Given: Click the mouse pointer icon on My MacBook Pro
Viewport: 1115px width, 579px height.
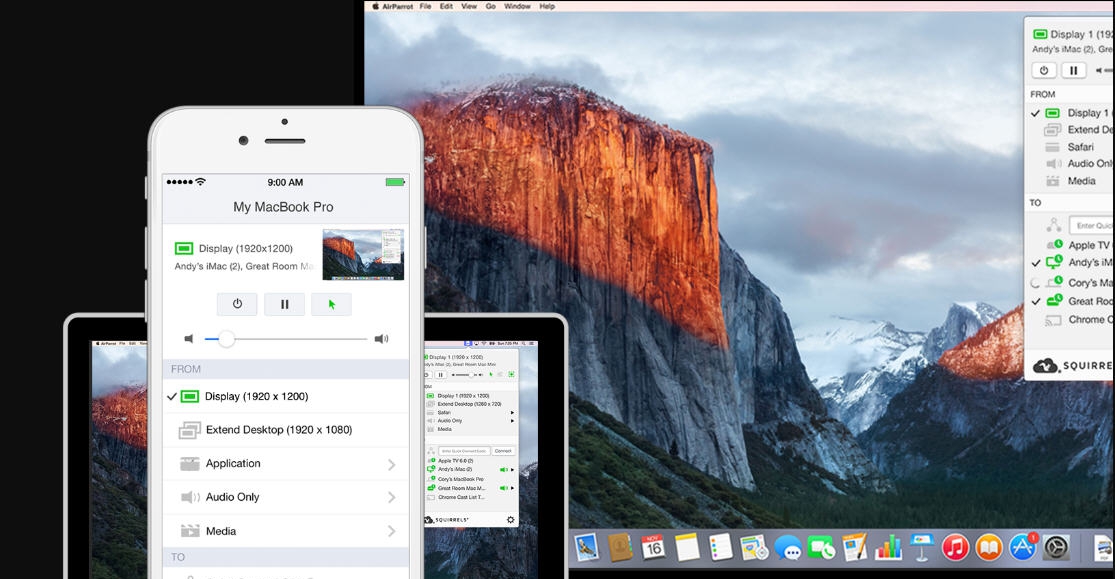Looking at the screenshot, I should point(330,303).
